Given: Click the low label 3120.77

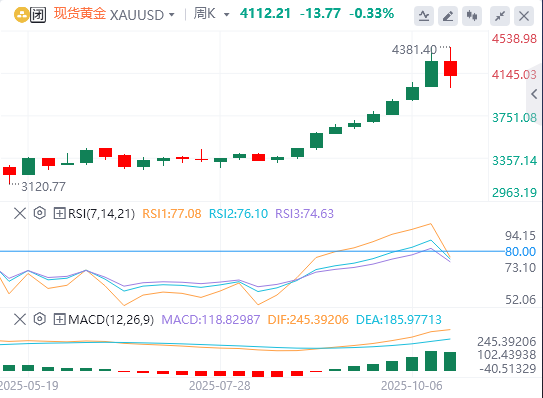Looking at the screenshot, I should pyautogui.click(x=44, y=187).
